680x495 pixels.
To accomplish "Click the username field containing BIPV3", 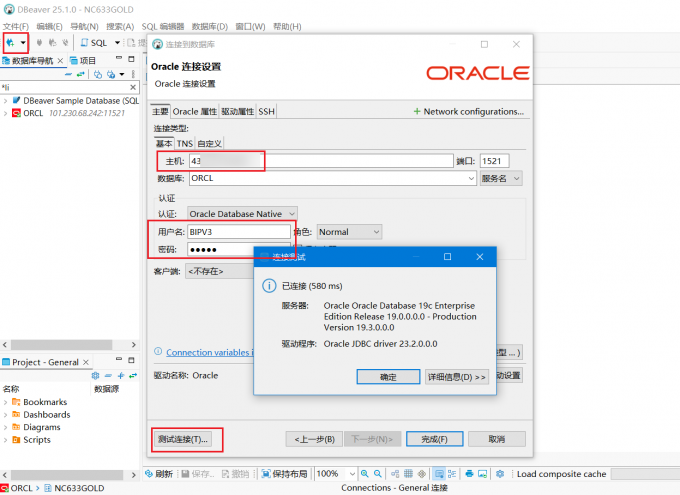I will [239, 232].
